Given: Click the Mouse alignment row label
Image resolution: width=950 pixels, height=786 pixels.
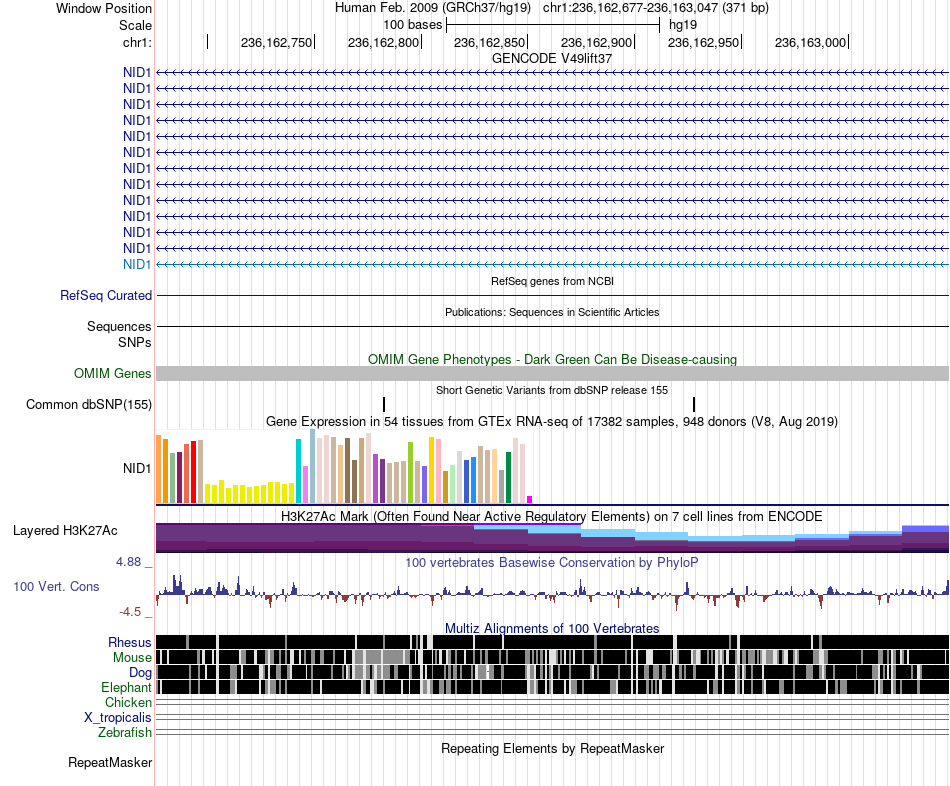Looking at the screenshot, I should pyautogui.click(x=132, y=658).
